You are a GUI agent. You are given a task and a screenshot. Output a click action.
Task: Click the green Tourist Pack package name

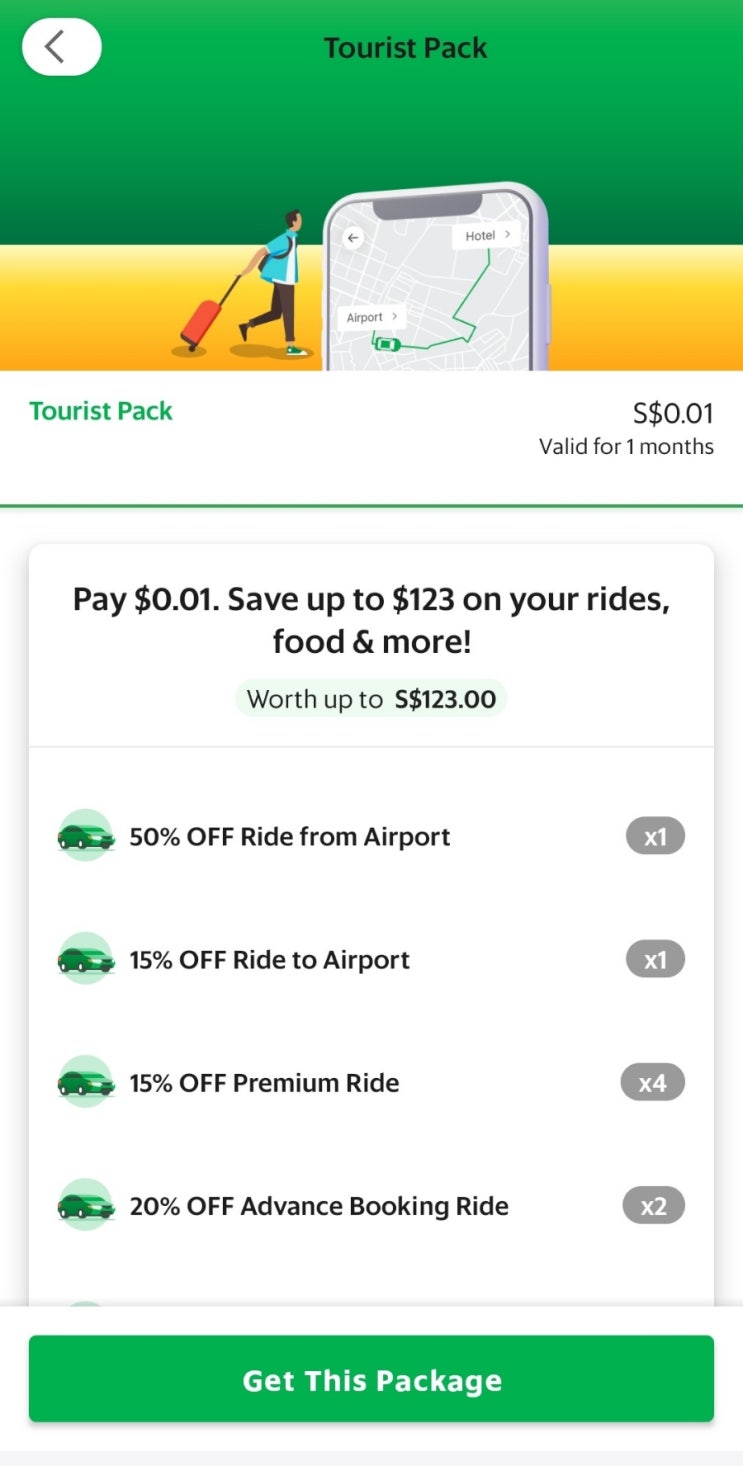pos(101,411)
